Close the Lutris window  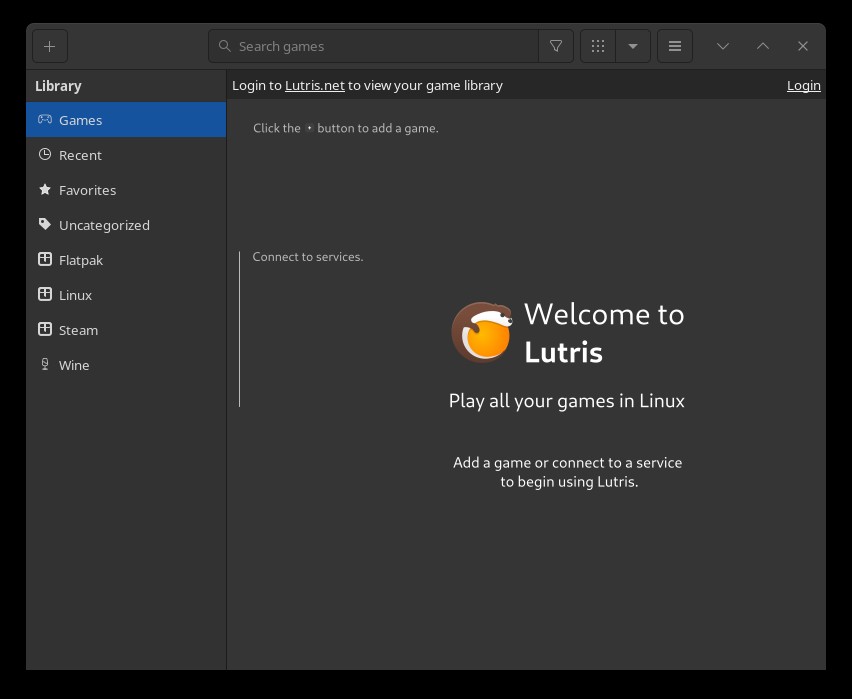coord(803,46)
